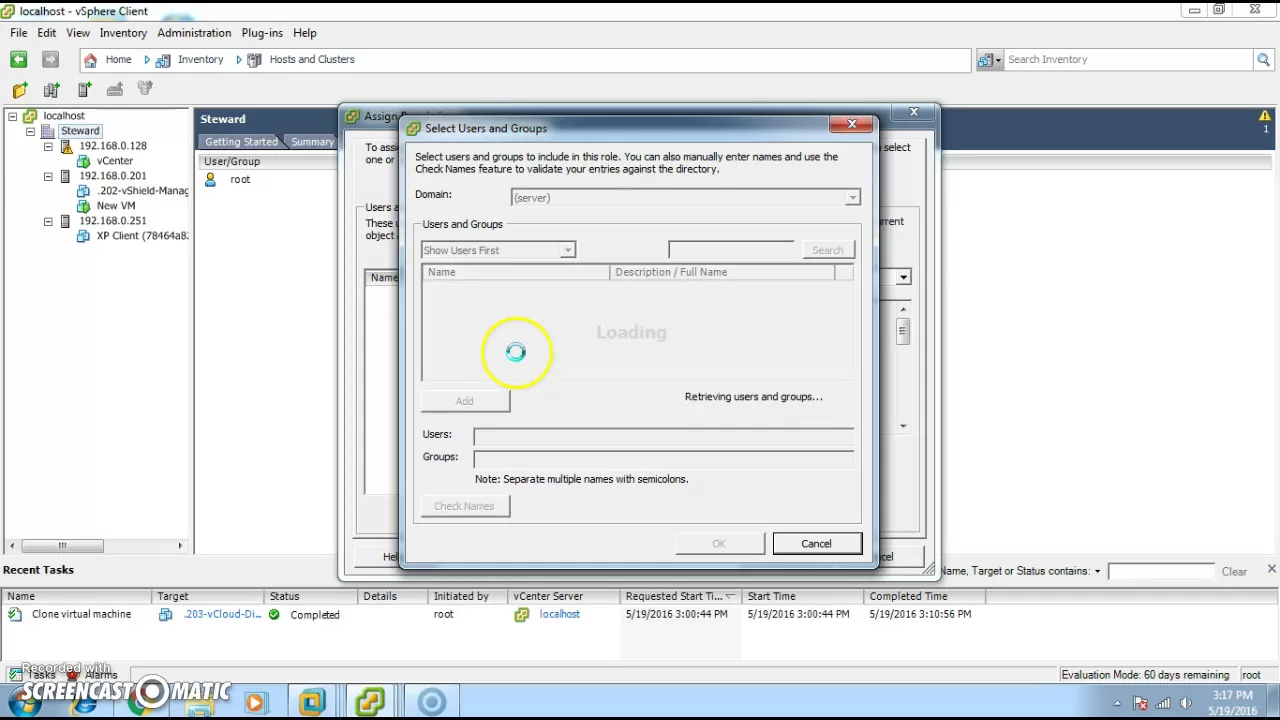Click in the Search Inventory field

[x=1127, y=60]
